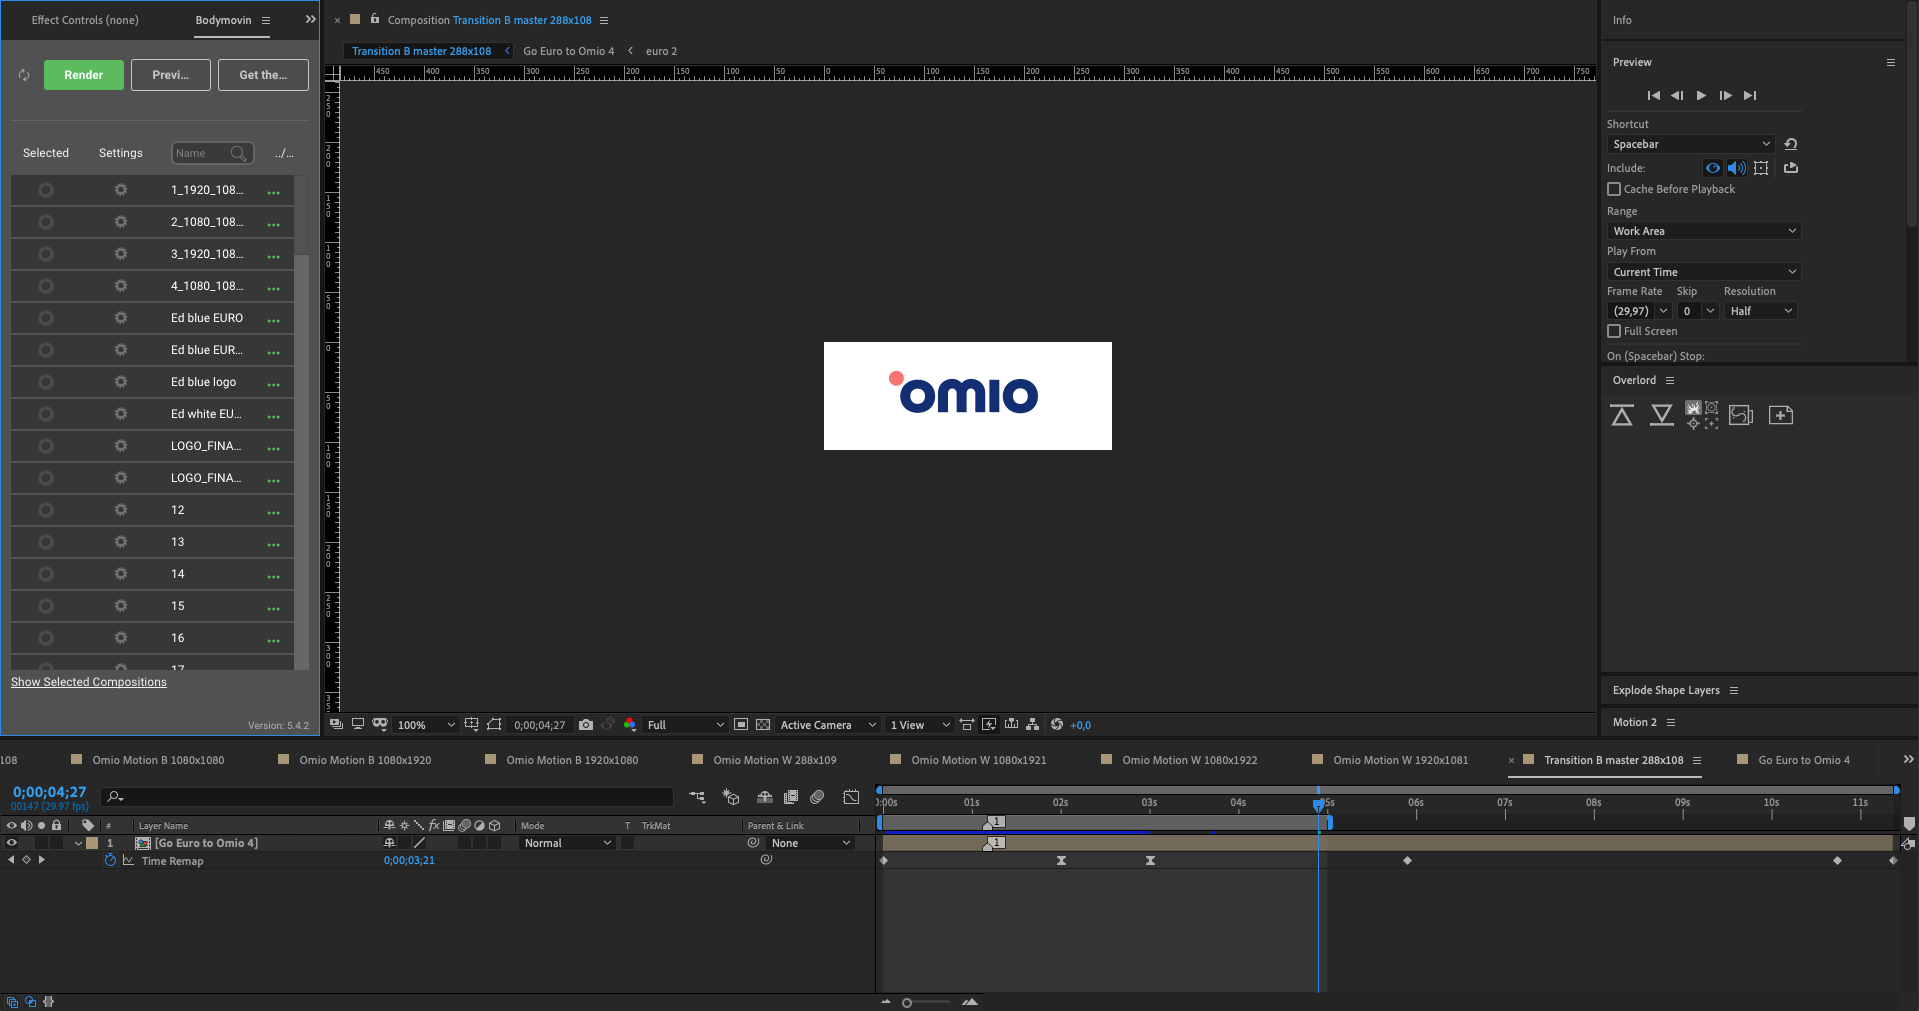Collapse the Go Euro to Omio 4 layer

[78, 843]
